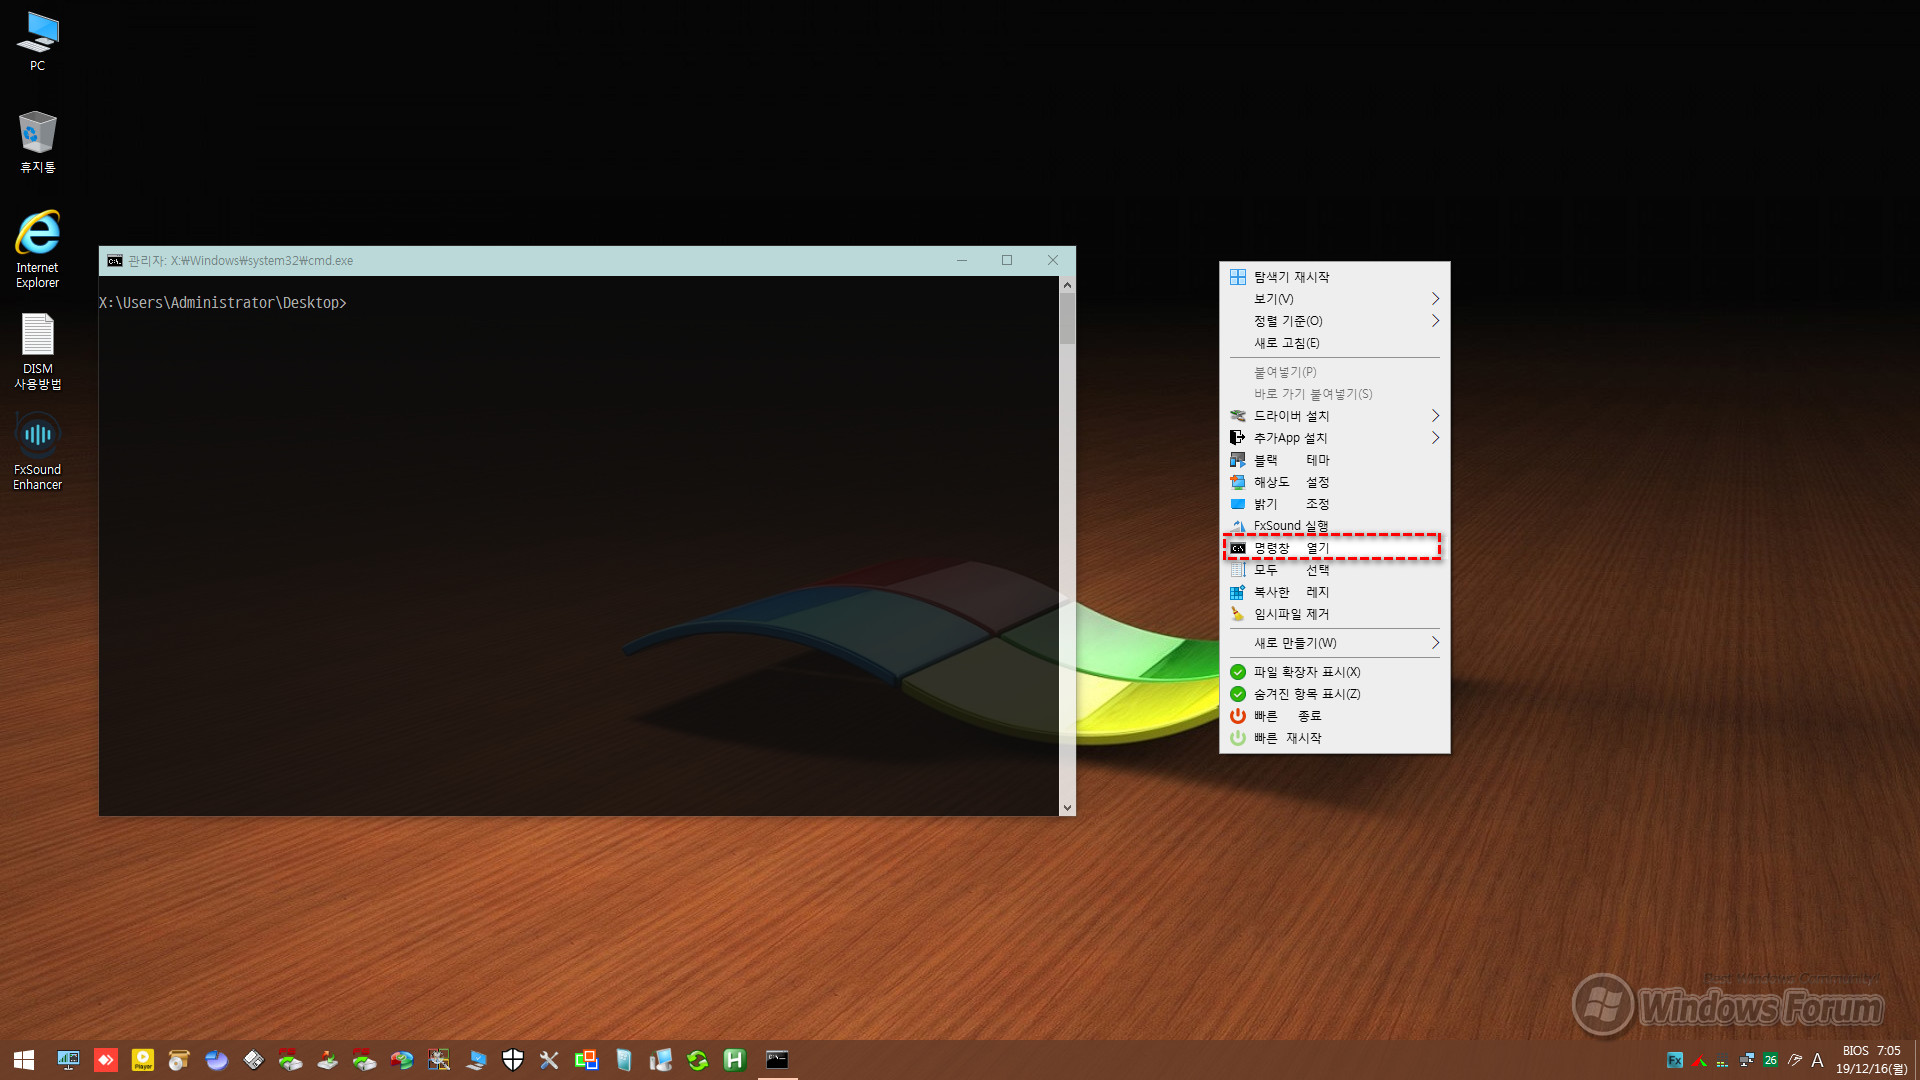
Task: Click 명령창 열기 menu entry
Action: point(1334,548)
